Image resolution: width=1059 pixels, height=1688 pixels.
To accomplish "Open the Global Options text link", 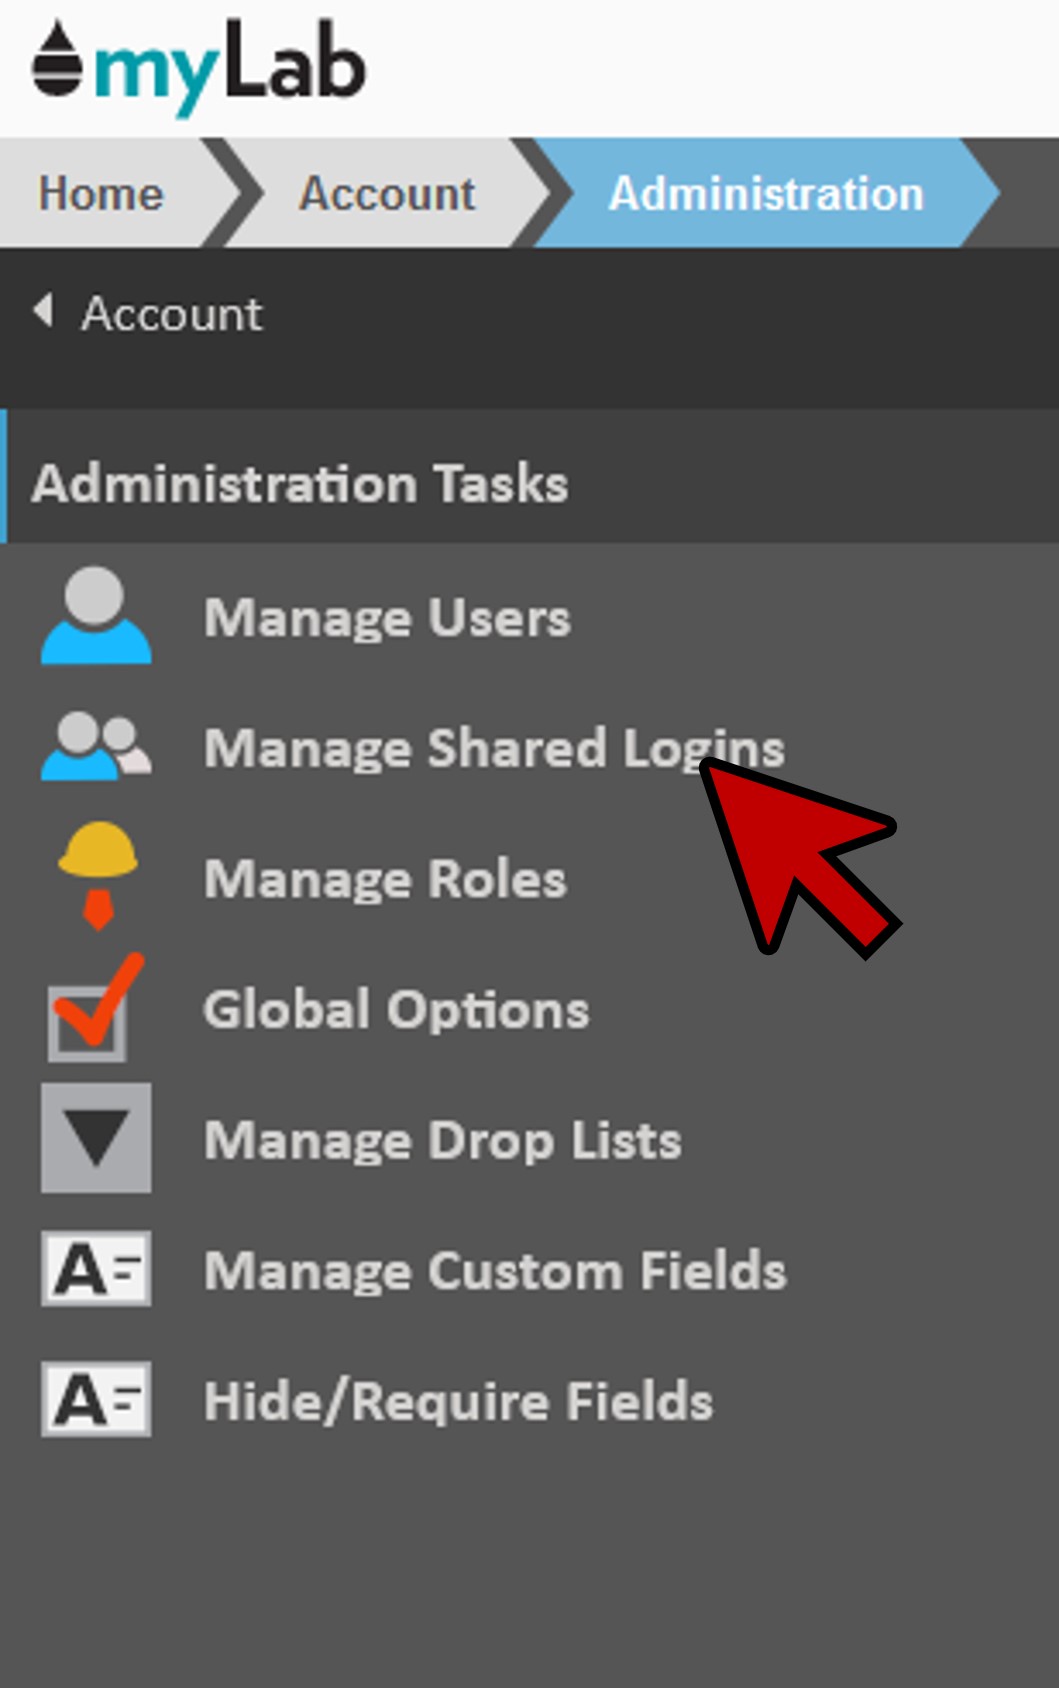I will click(x=396, y=1010).
